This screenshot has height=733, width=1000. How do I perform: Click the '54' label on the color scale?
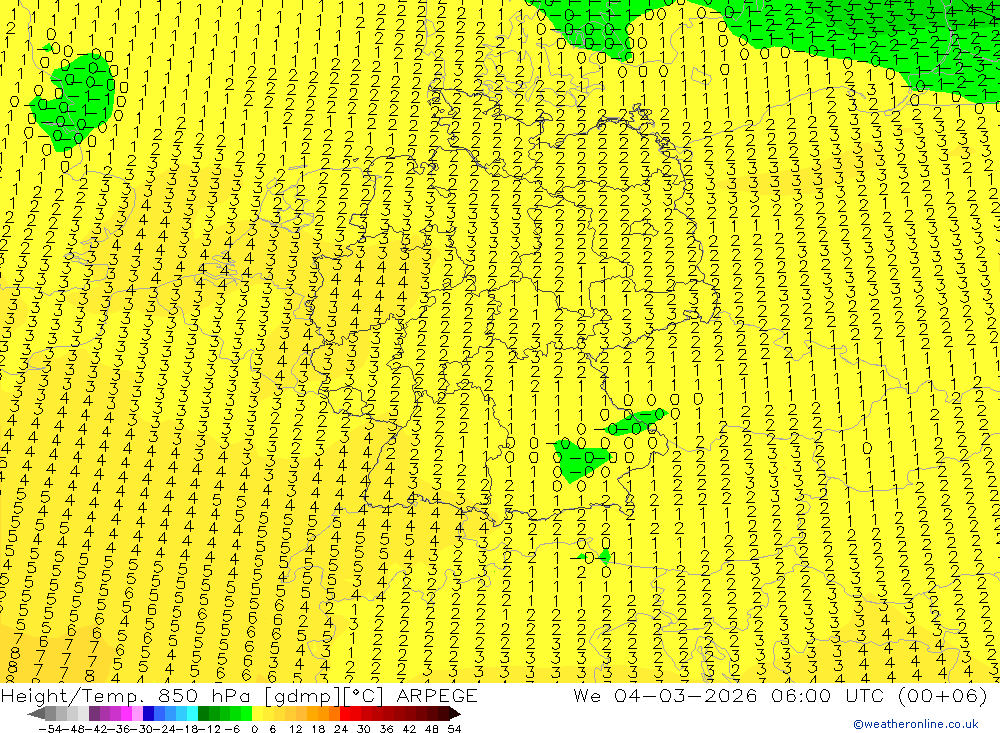[454, 729]
